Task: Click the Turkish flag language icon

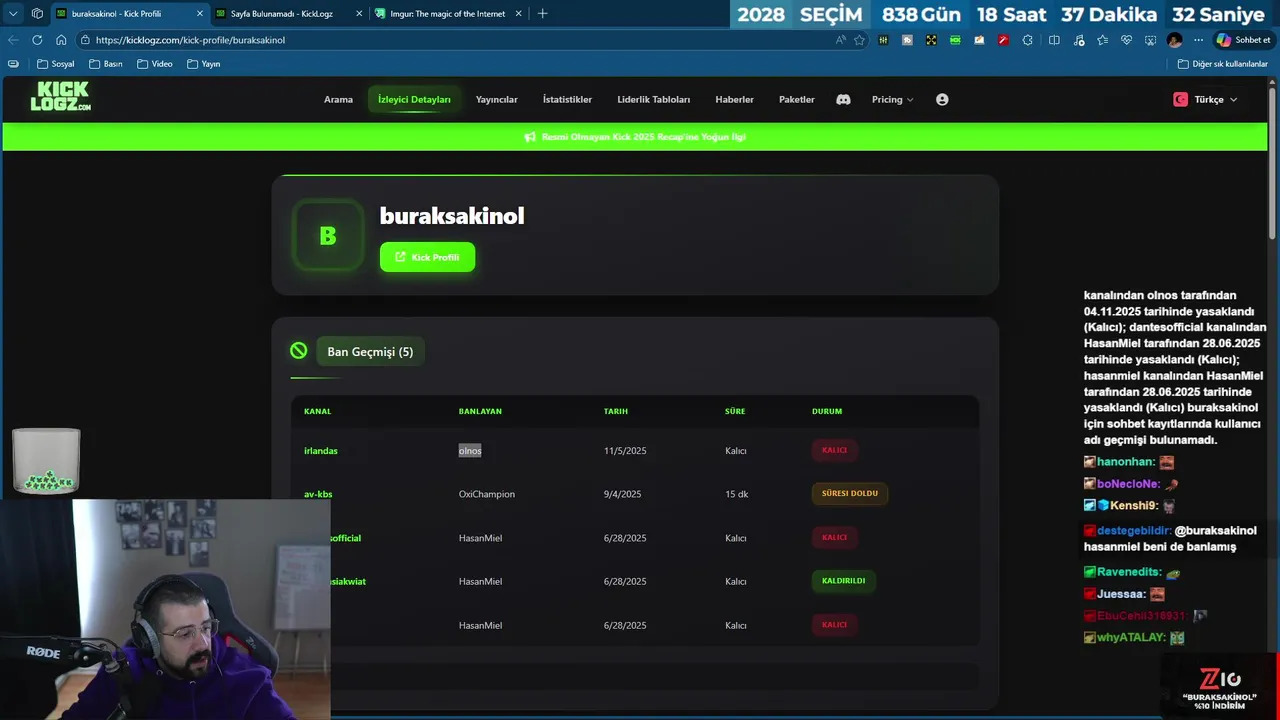Action: (x=1180, y=100)
